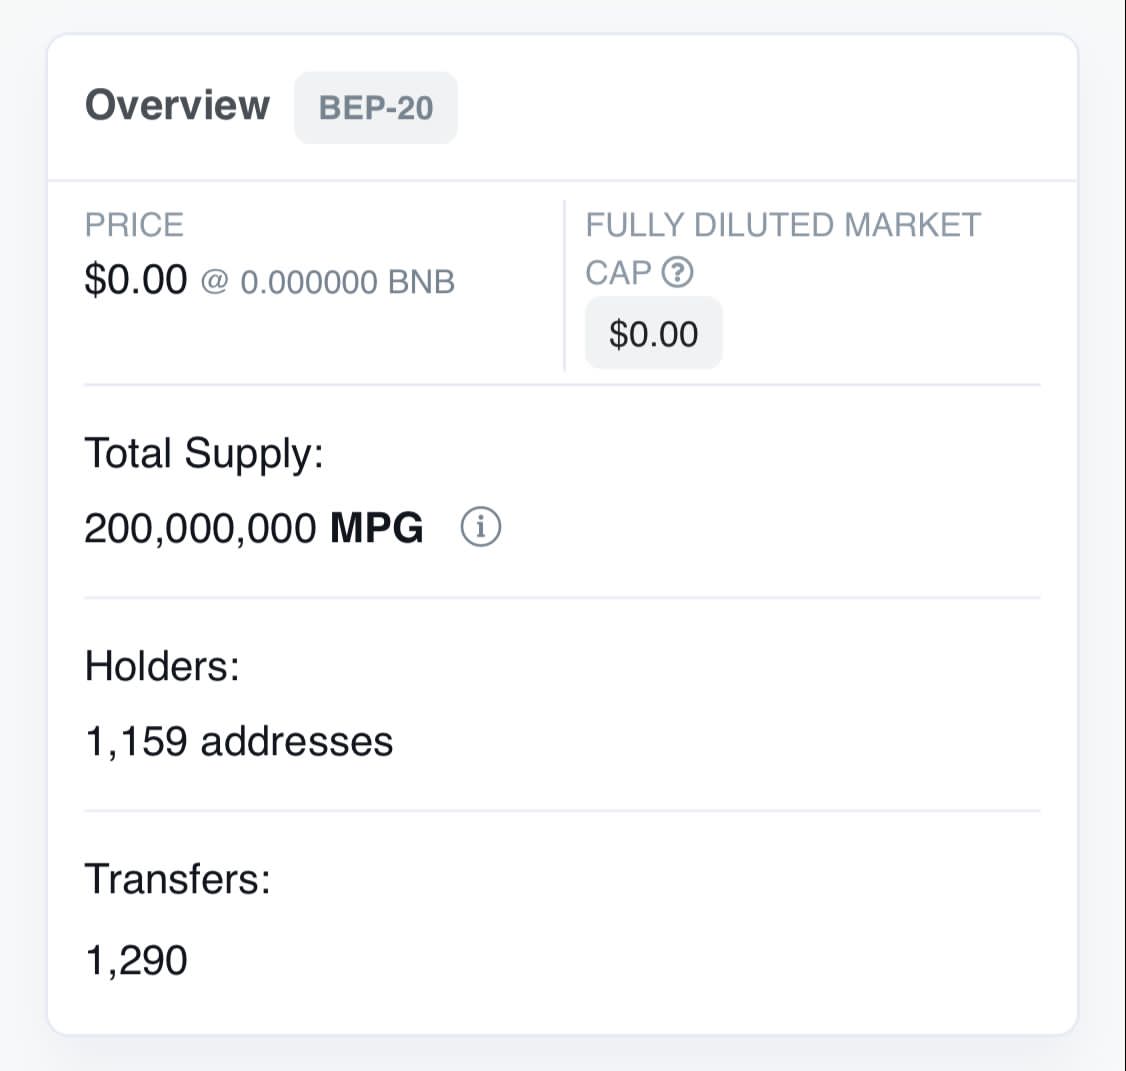
Task: Click the Total Supply info icon
Action: (480, 527)
